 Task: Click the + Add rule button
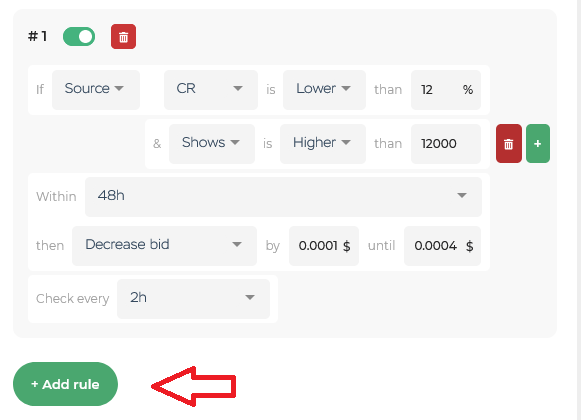click(x=65, y=384)
